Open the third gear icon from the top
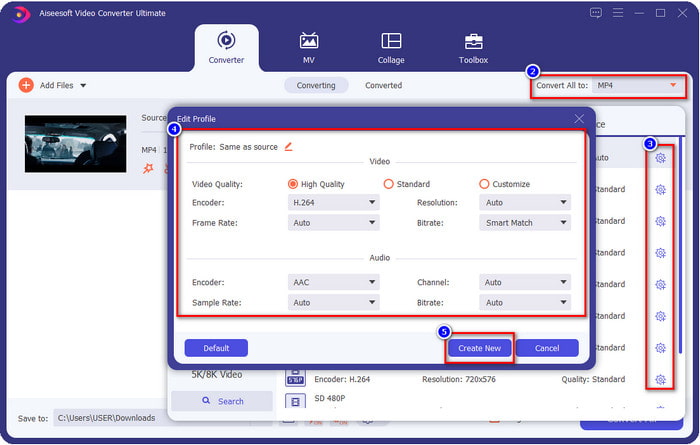This screenshot has height=445, width=700. pos(660,221)
